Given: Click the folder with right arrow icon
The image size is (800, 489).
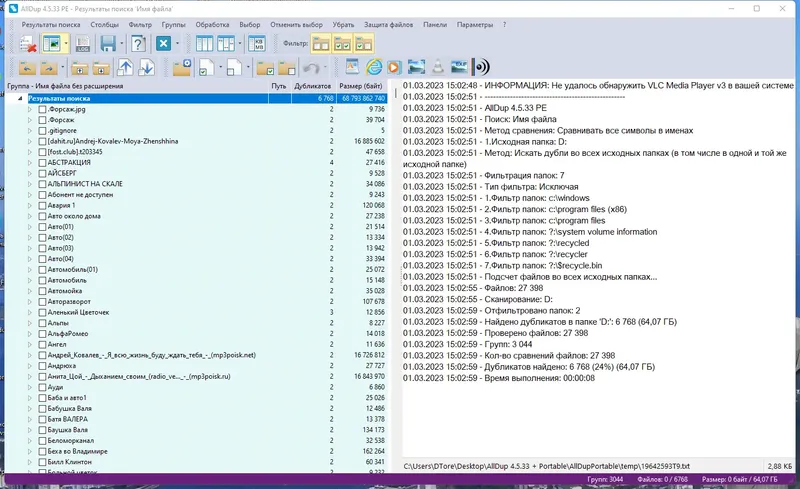Looking at the screenshot, I should pos(48,67).
